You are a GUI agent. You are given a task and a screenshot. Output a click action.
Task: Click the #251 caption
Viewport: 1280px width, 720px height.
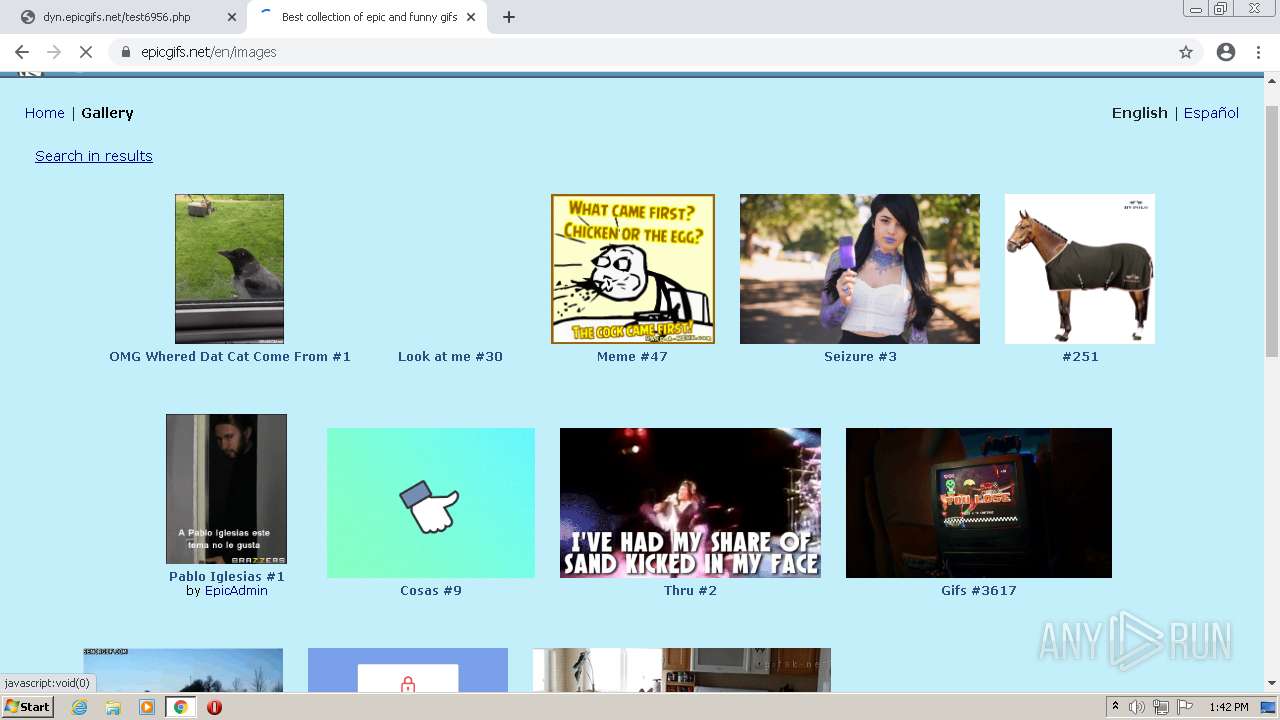1080,357
